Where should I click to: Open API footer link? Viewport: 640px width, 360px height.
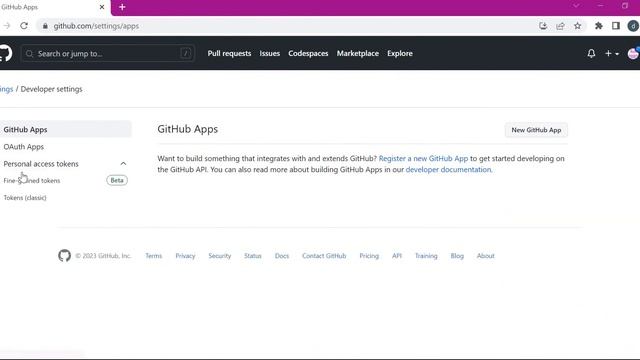click(x=397, y=256)
